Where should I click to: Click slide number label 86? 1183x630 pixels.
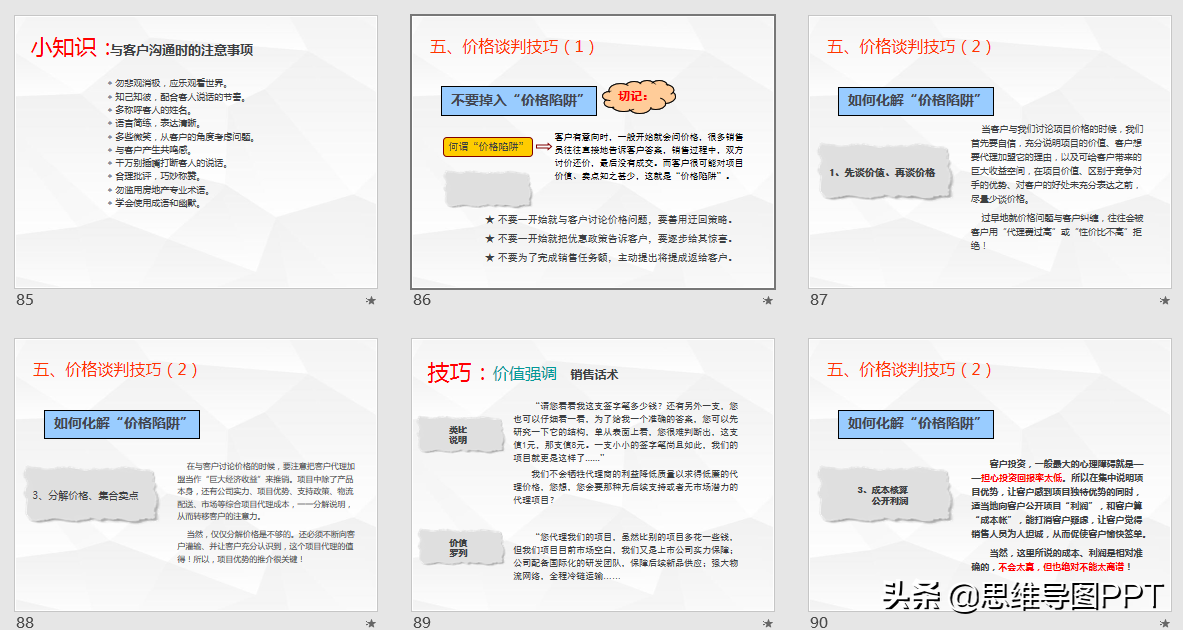point(422,300)
